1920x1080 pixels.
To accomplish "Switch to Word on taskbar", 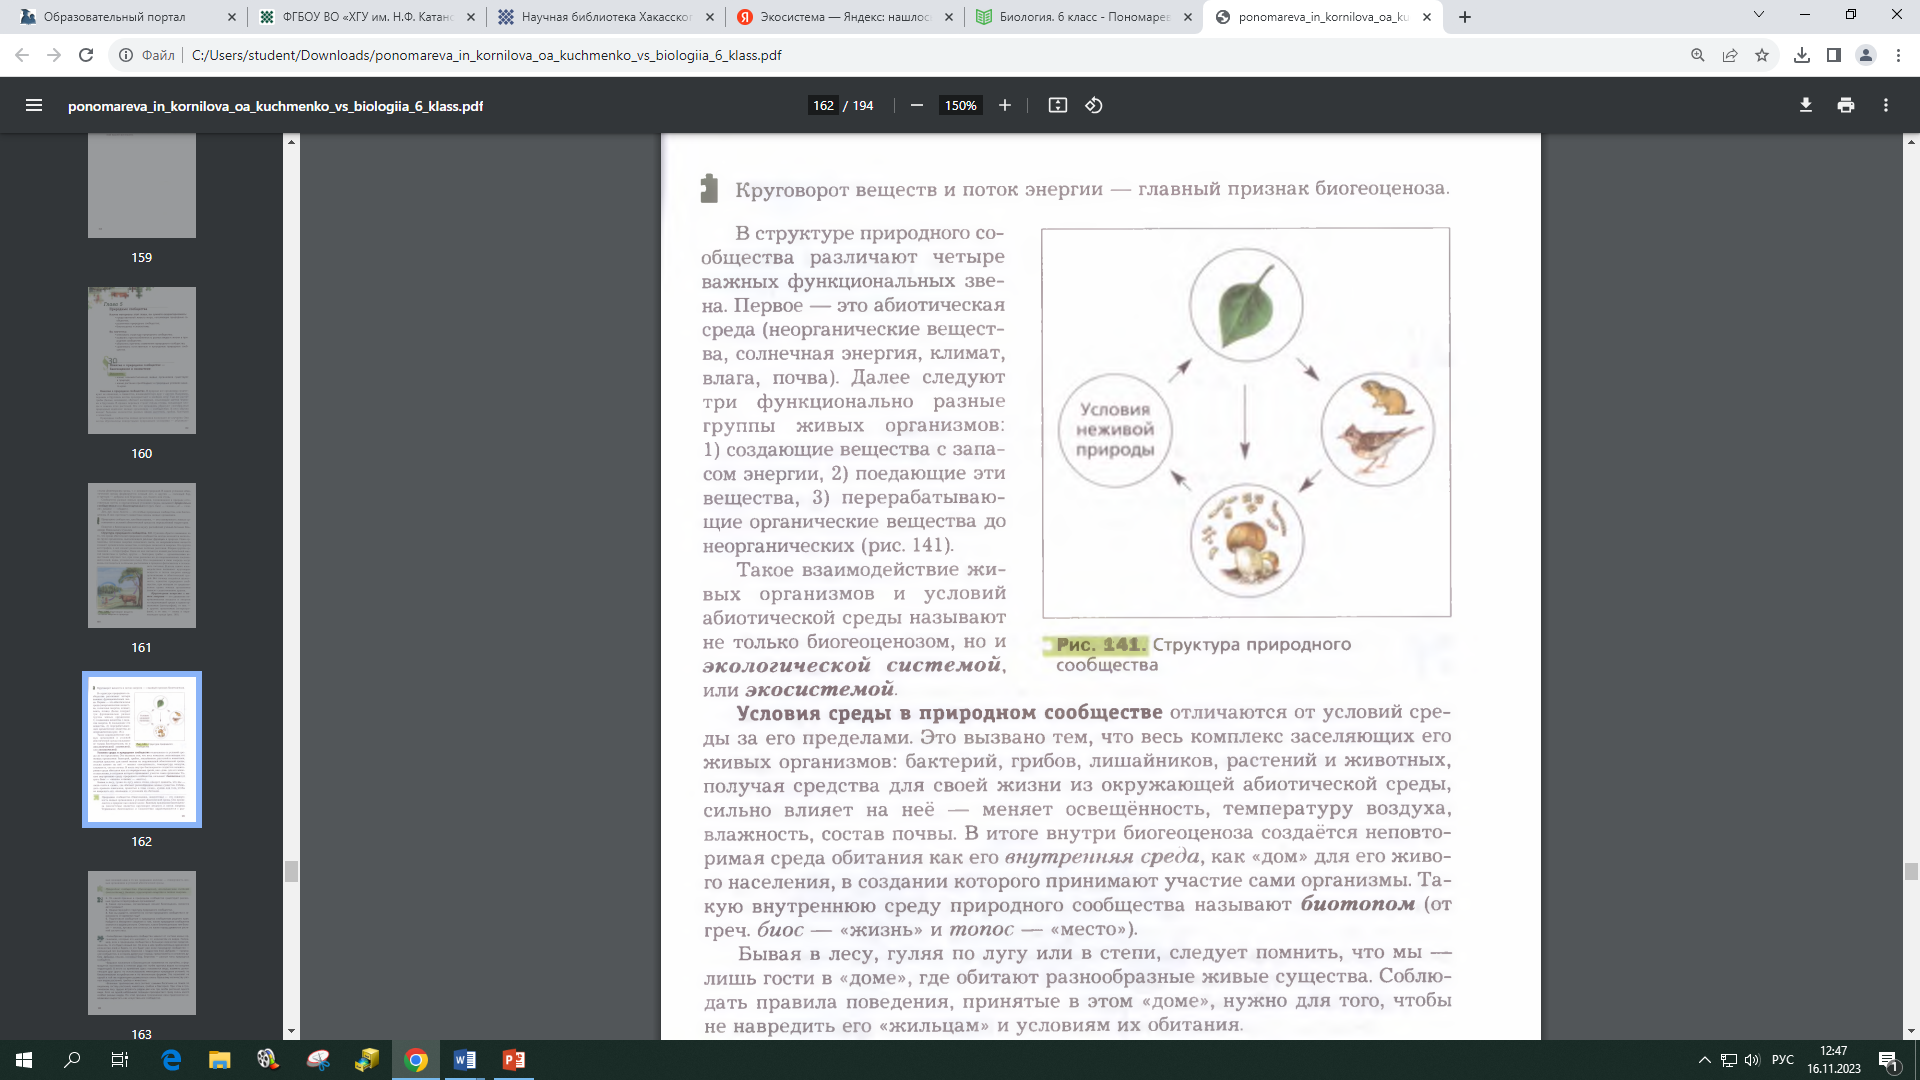I will click(x=465, y=1060).
